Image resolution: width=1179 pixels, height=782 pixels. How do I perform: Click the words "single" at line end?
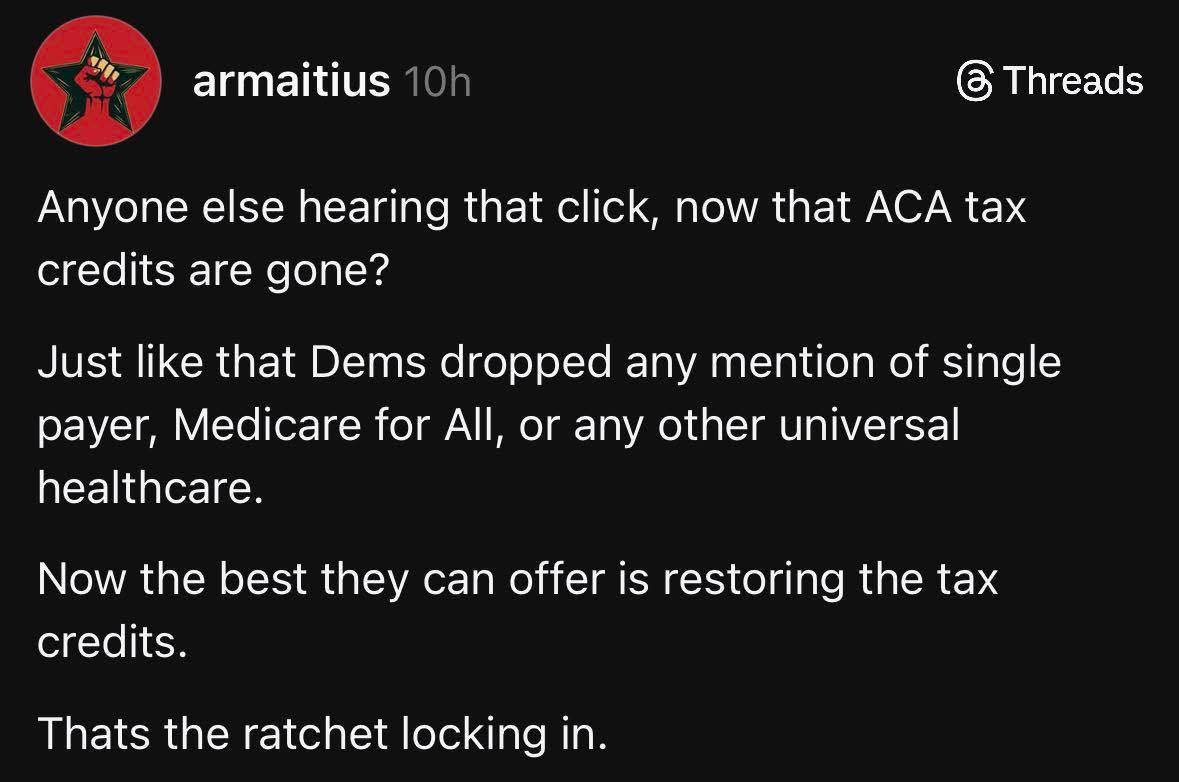1003,362
